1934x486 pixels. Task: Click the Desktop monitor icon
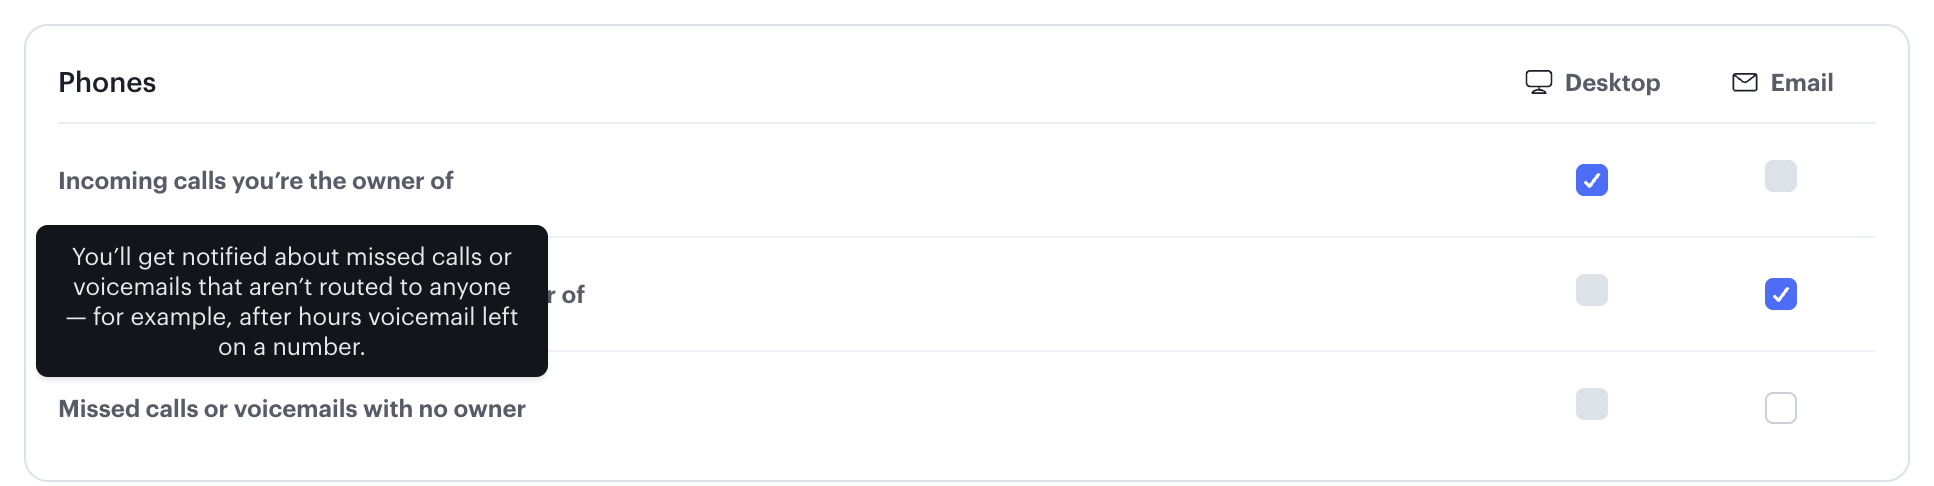(x=1538, y=82)
